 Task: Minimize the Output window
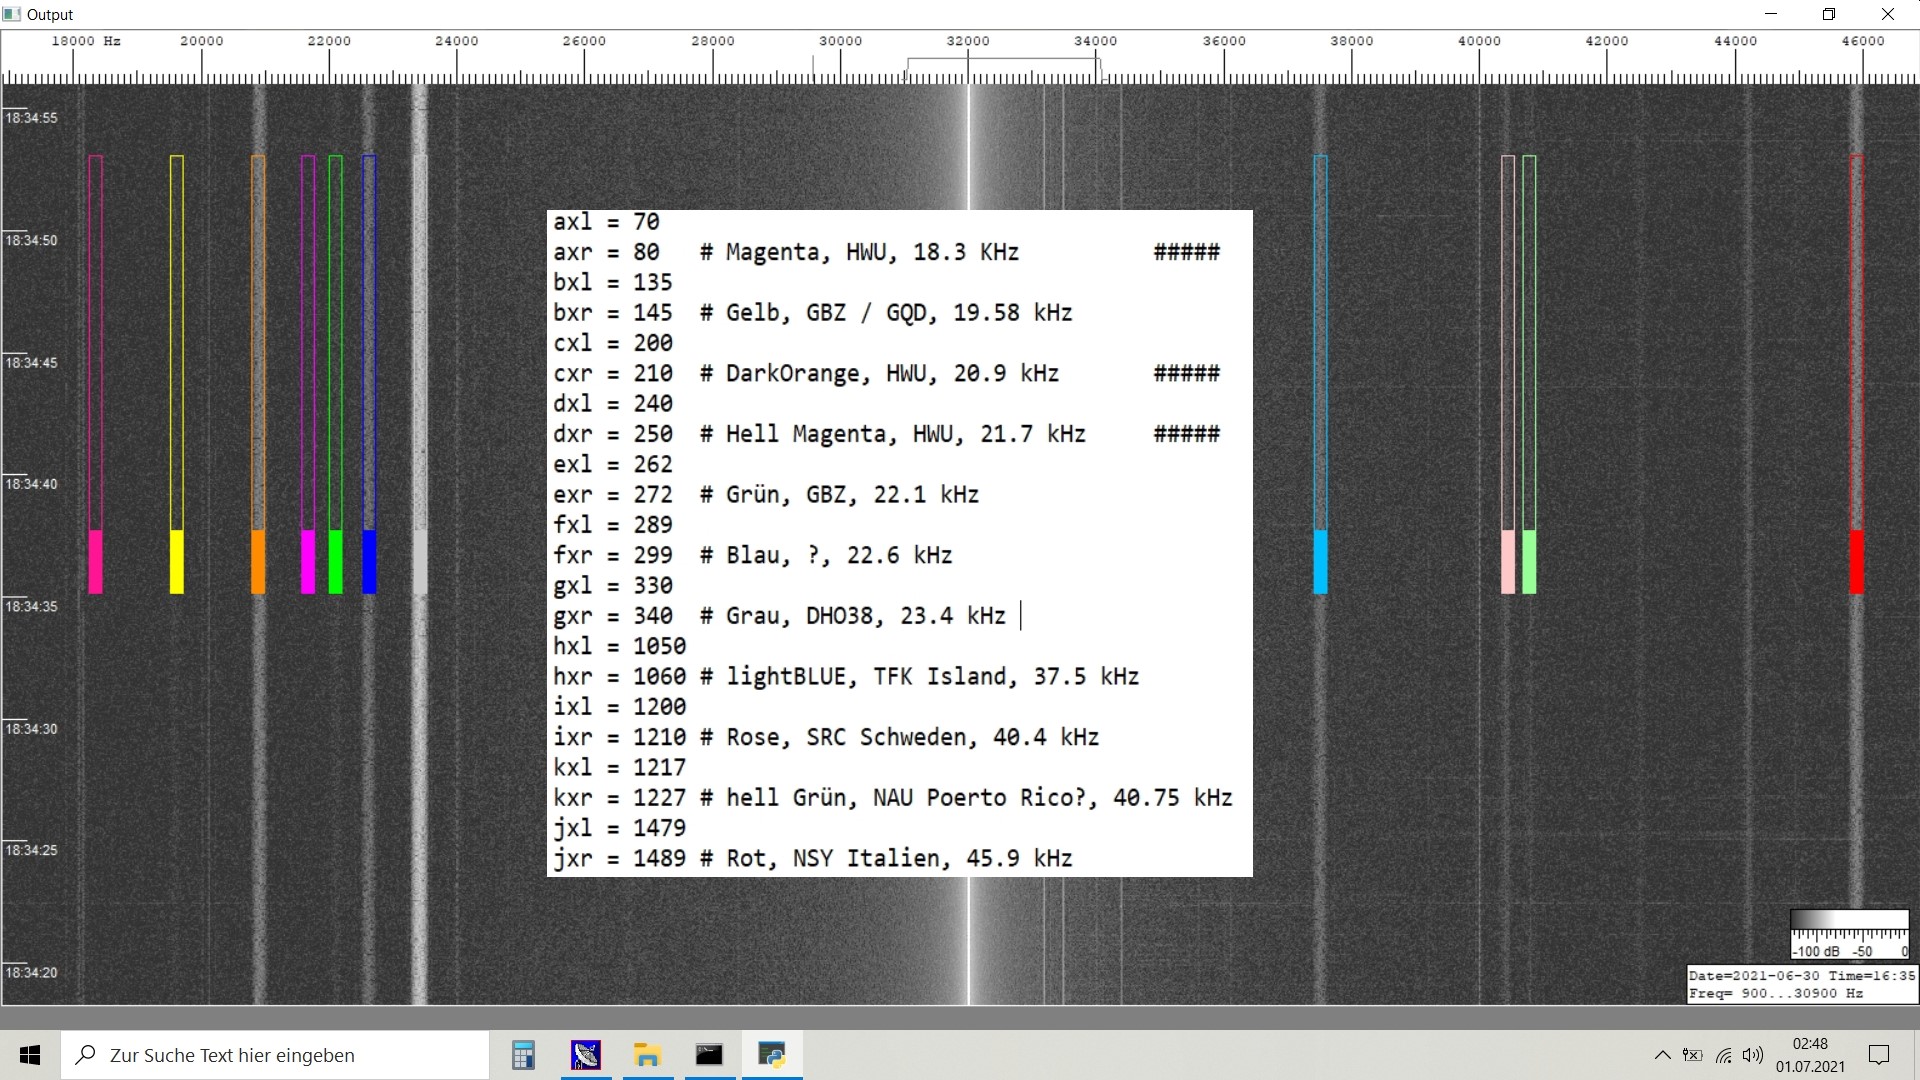click(x=1771, y=14)
